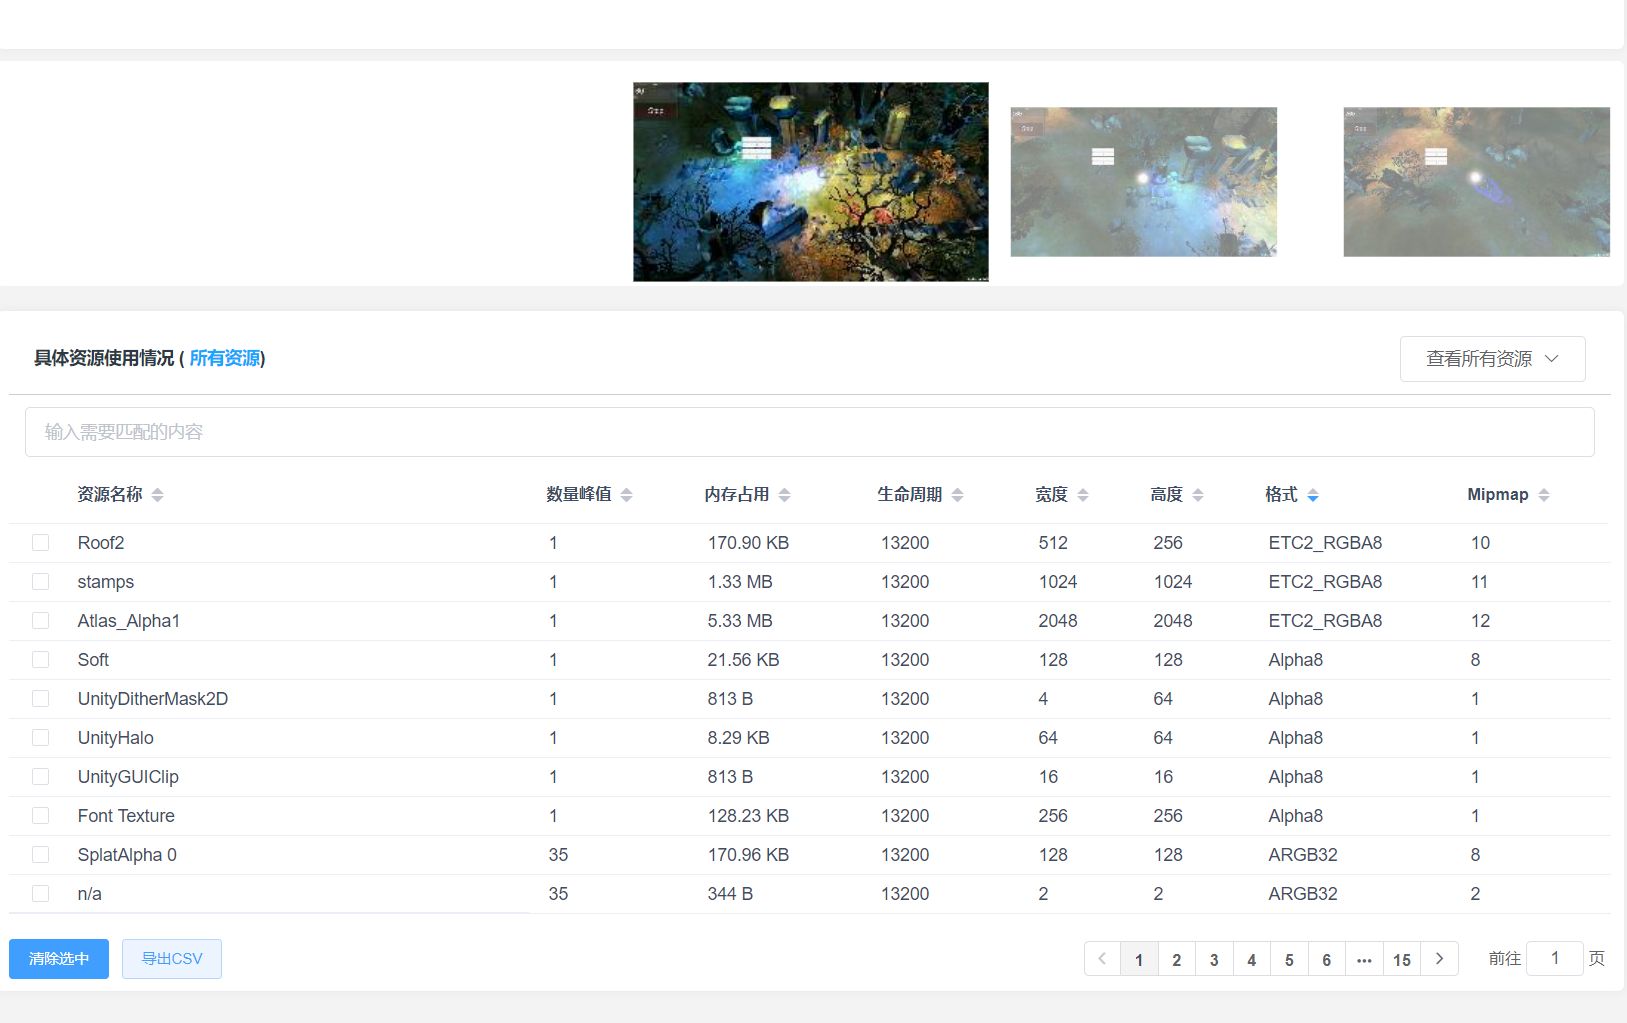The width and height of the screenshot is (1627, 1023).
Task: Check the SplatAlpha 0 row checkbox
Action: pyautogui.click(x=40, y=854)
